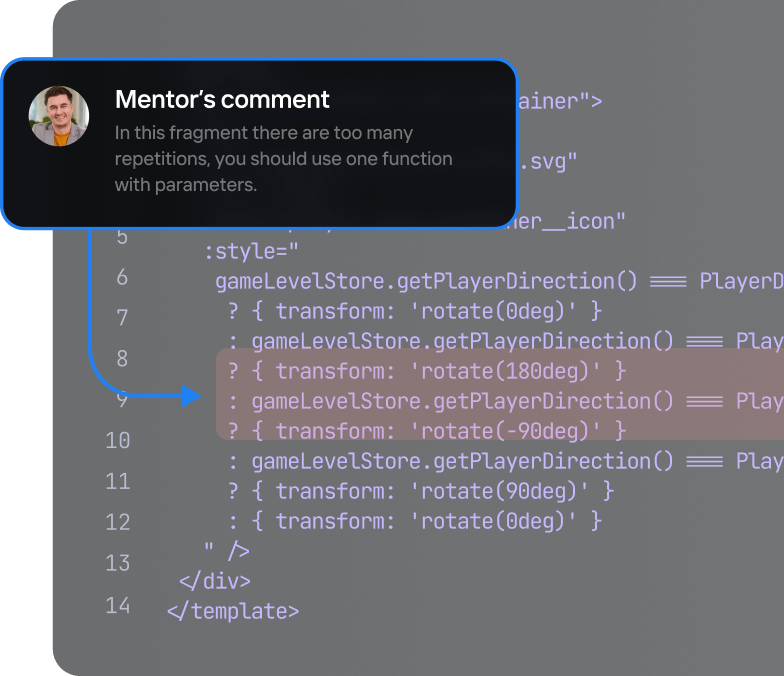Click line number 10 in the gutter

[x=118, y=440]
